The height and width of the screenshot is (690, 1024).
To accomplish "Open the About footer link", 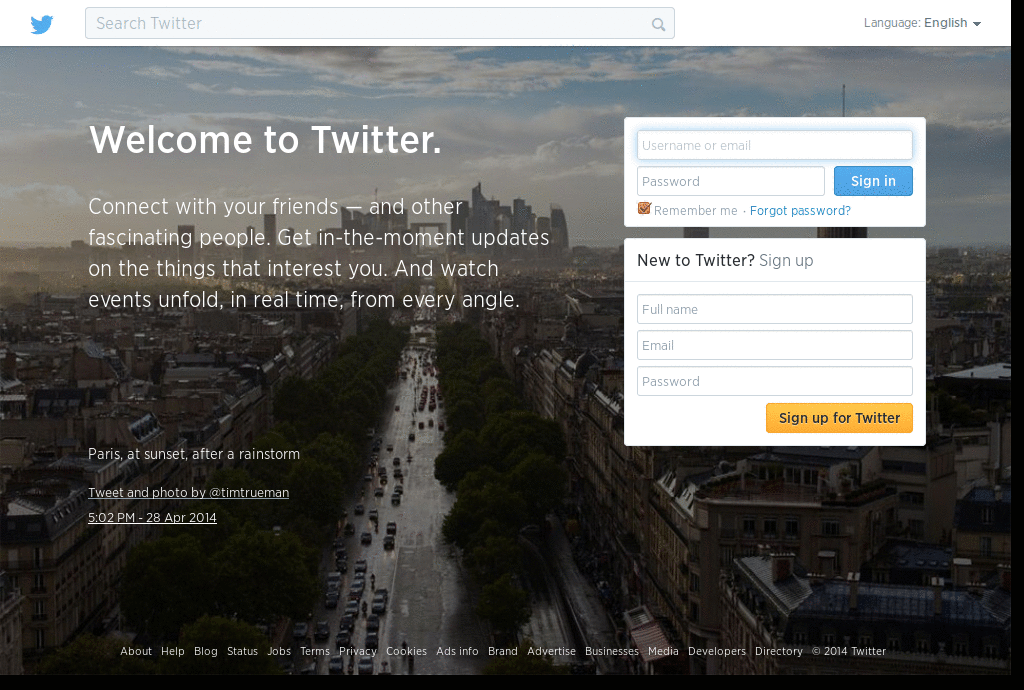I will [136, 651].
